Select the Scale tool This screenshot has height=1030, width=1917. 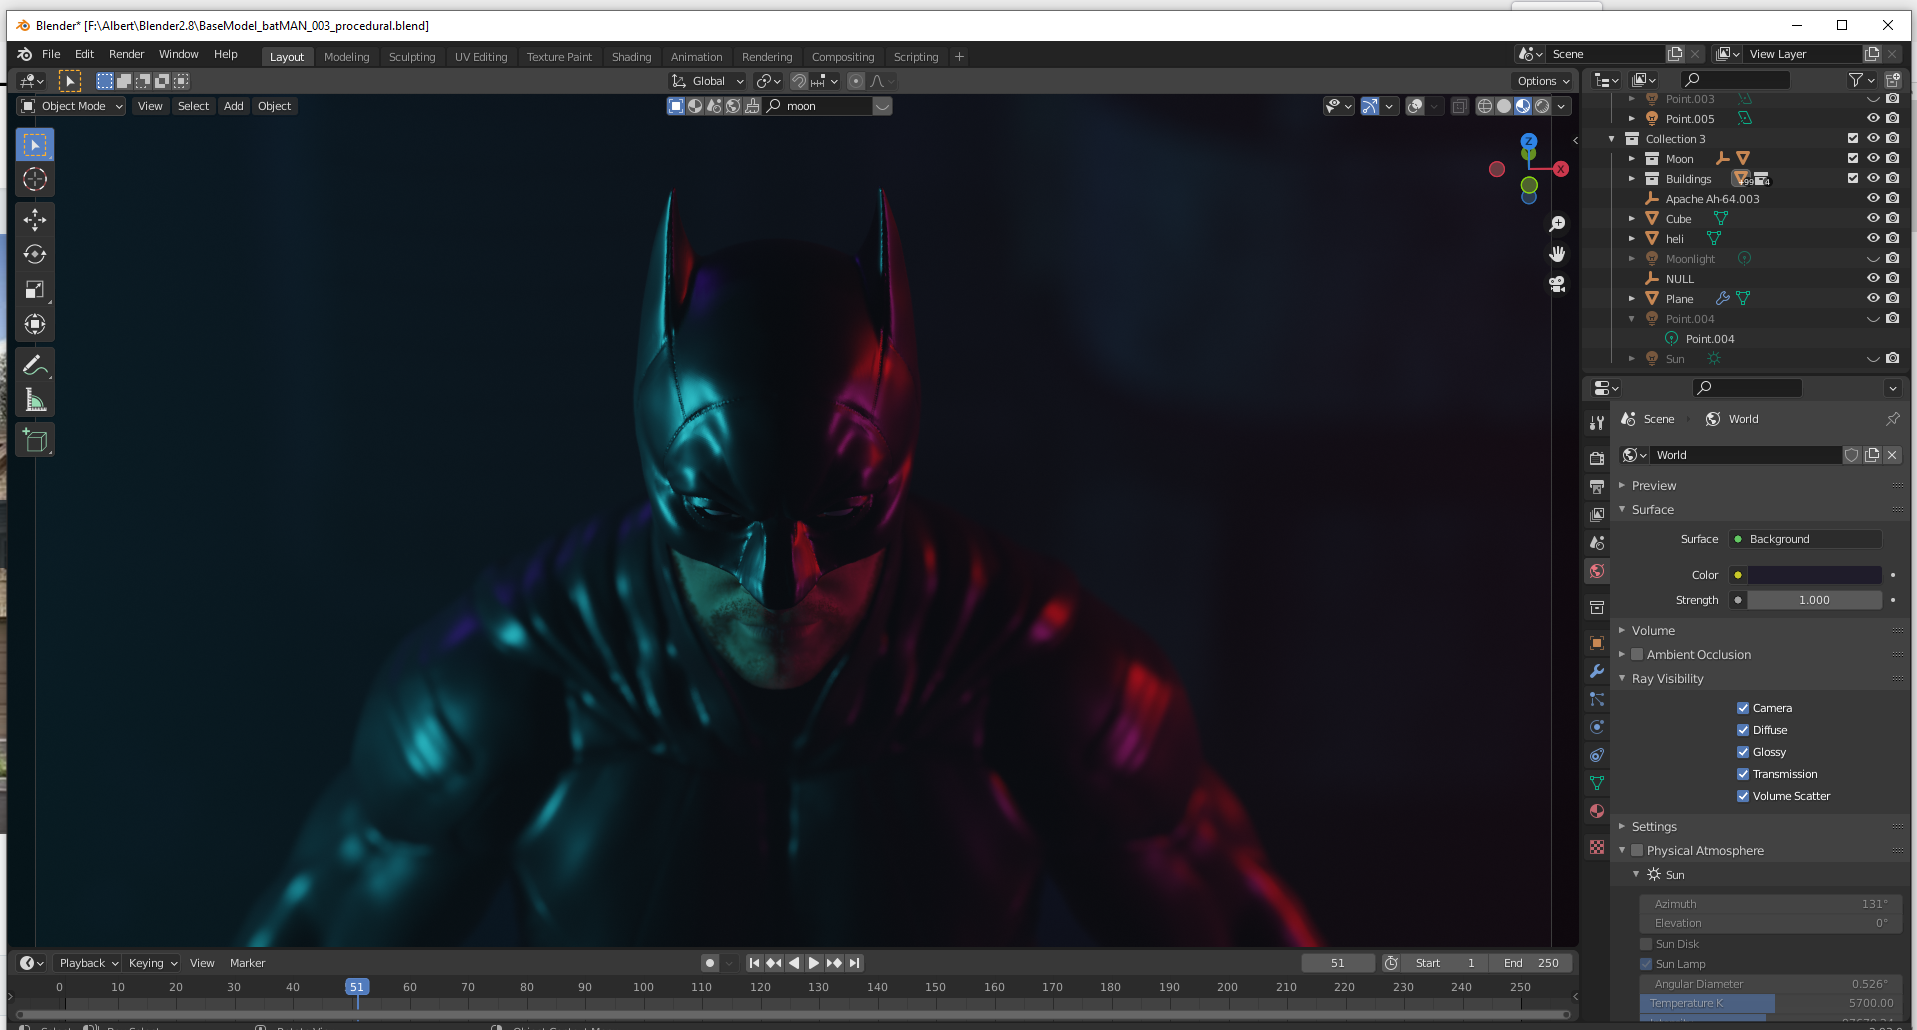(x=35, y=289)
